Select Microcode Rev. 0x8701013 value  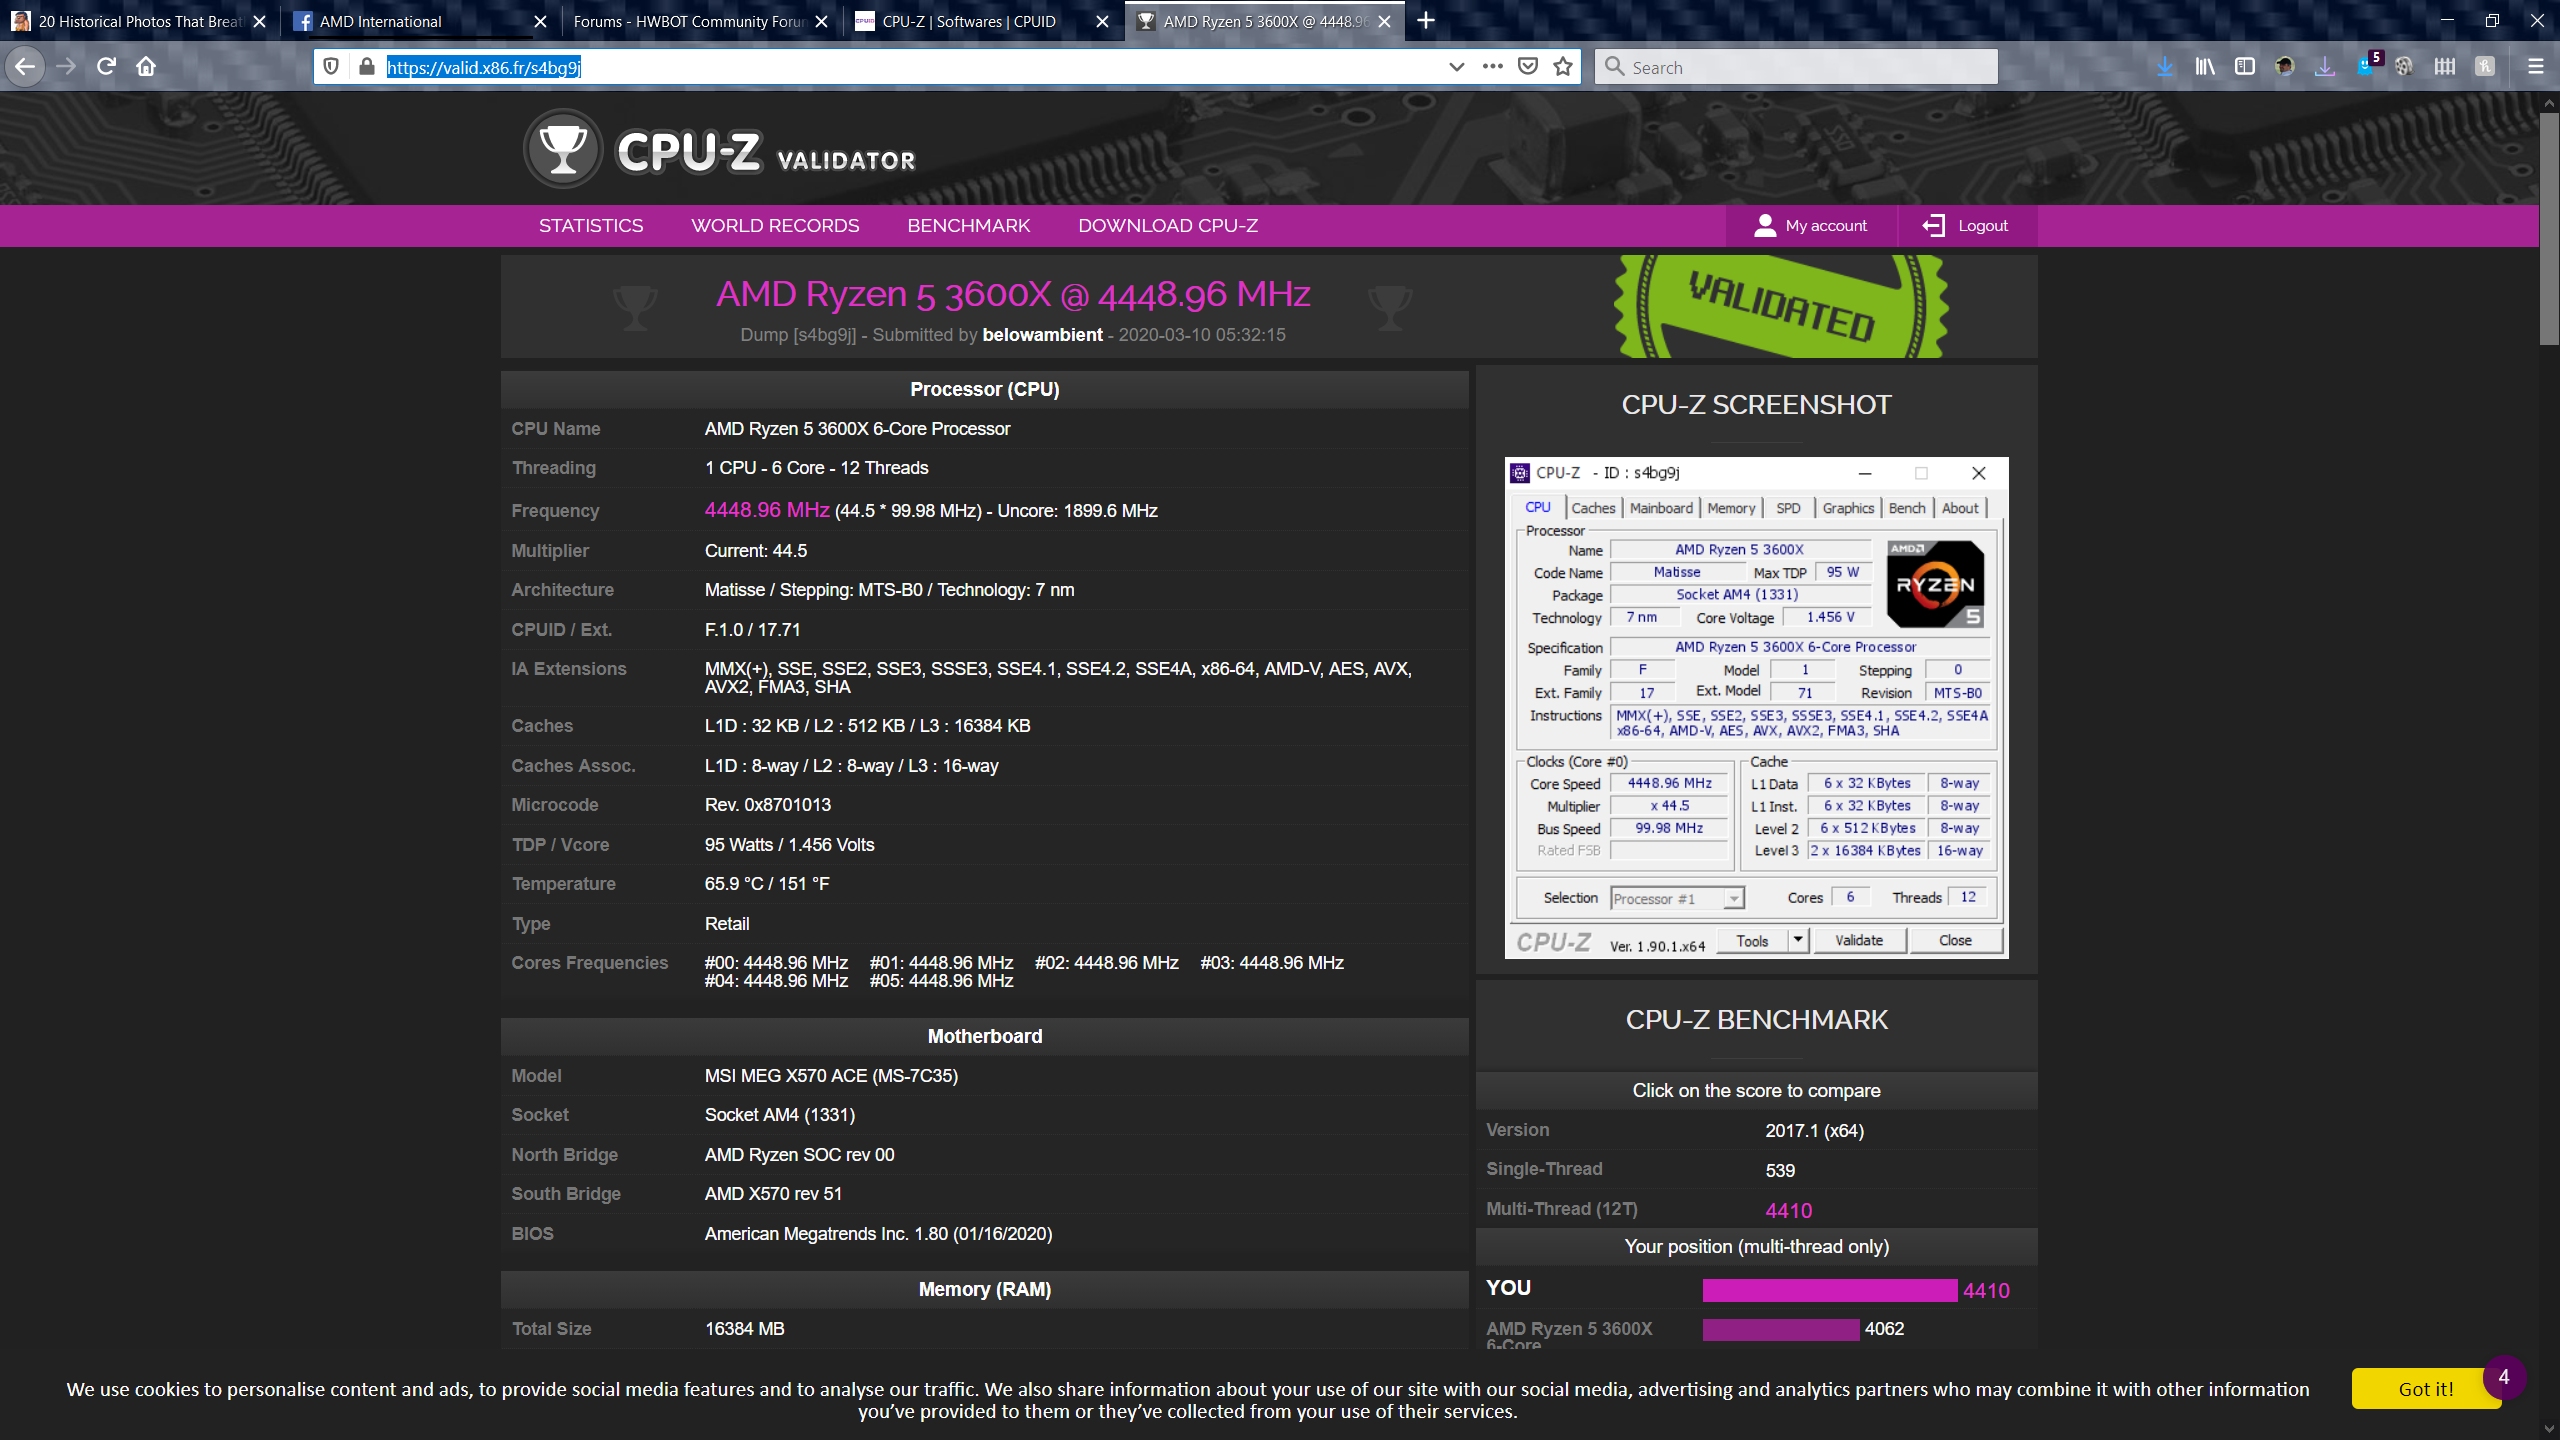[767, 805]
